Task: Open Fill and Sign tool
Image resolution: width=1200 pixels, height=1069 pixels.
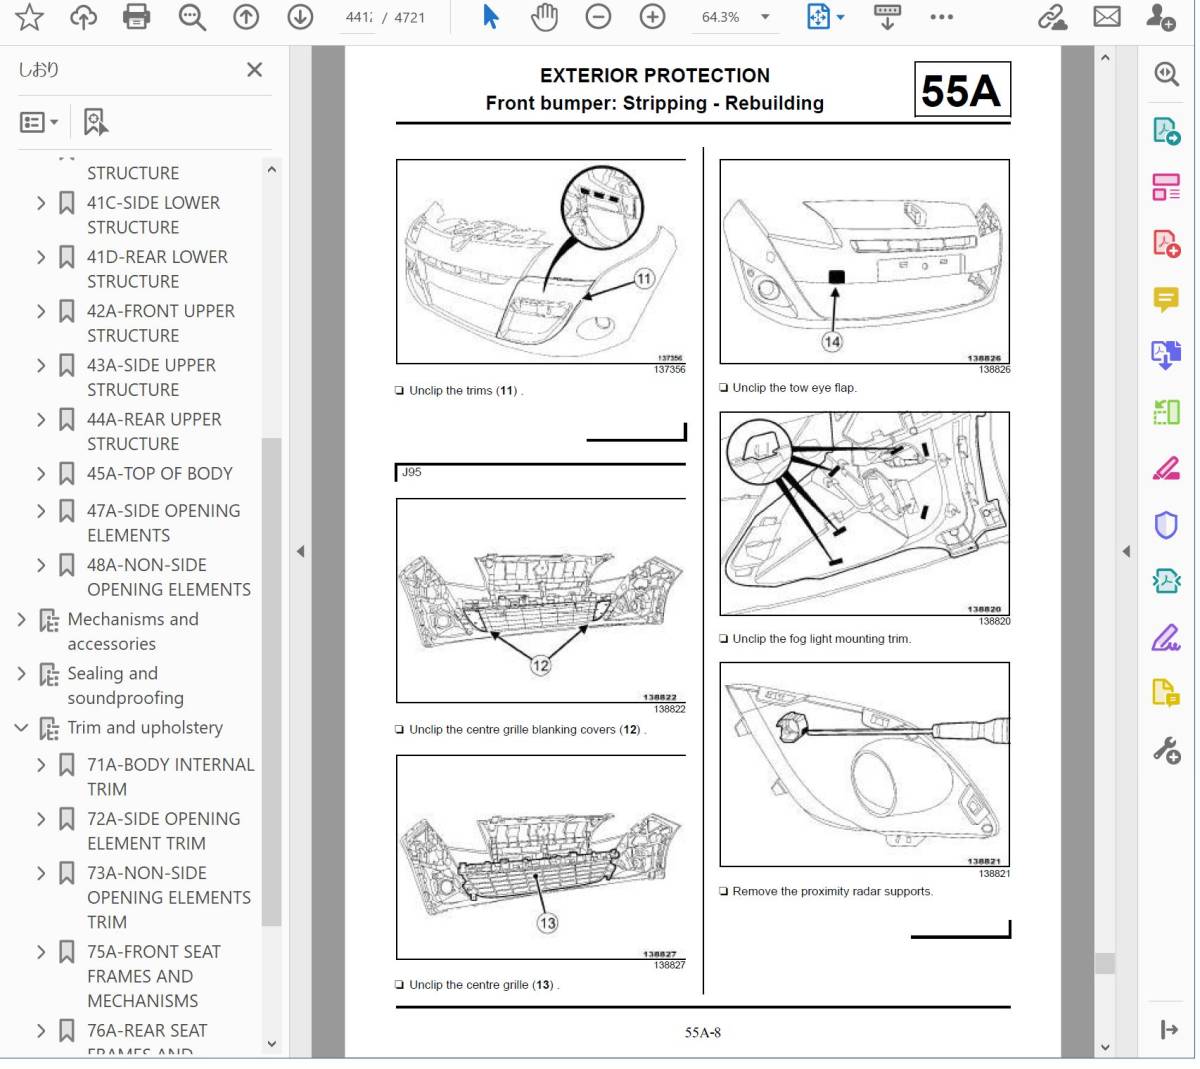Action: pyautogui.click(x=1166, y=637)
